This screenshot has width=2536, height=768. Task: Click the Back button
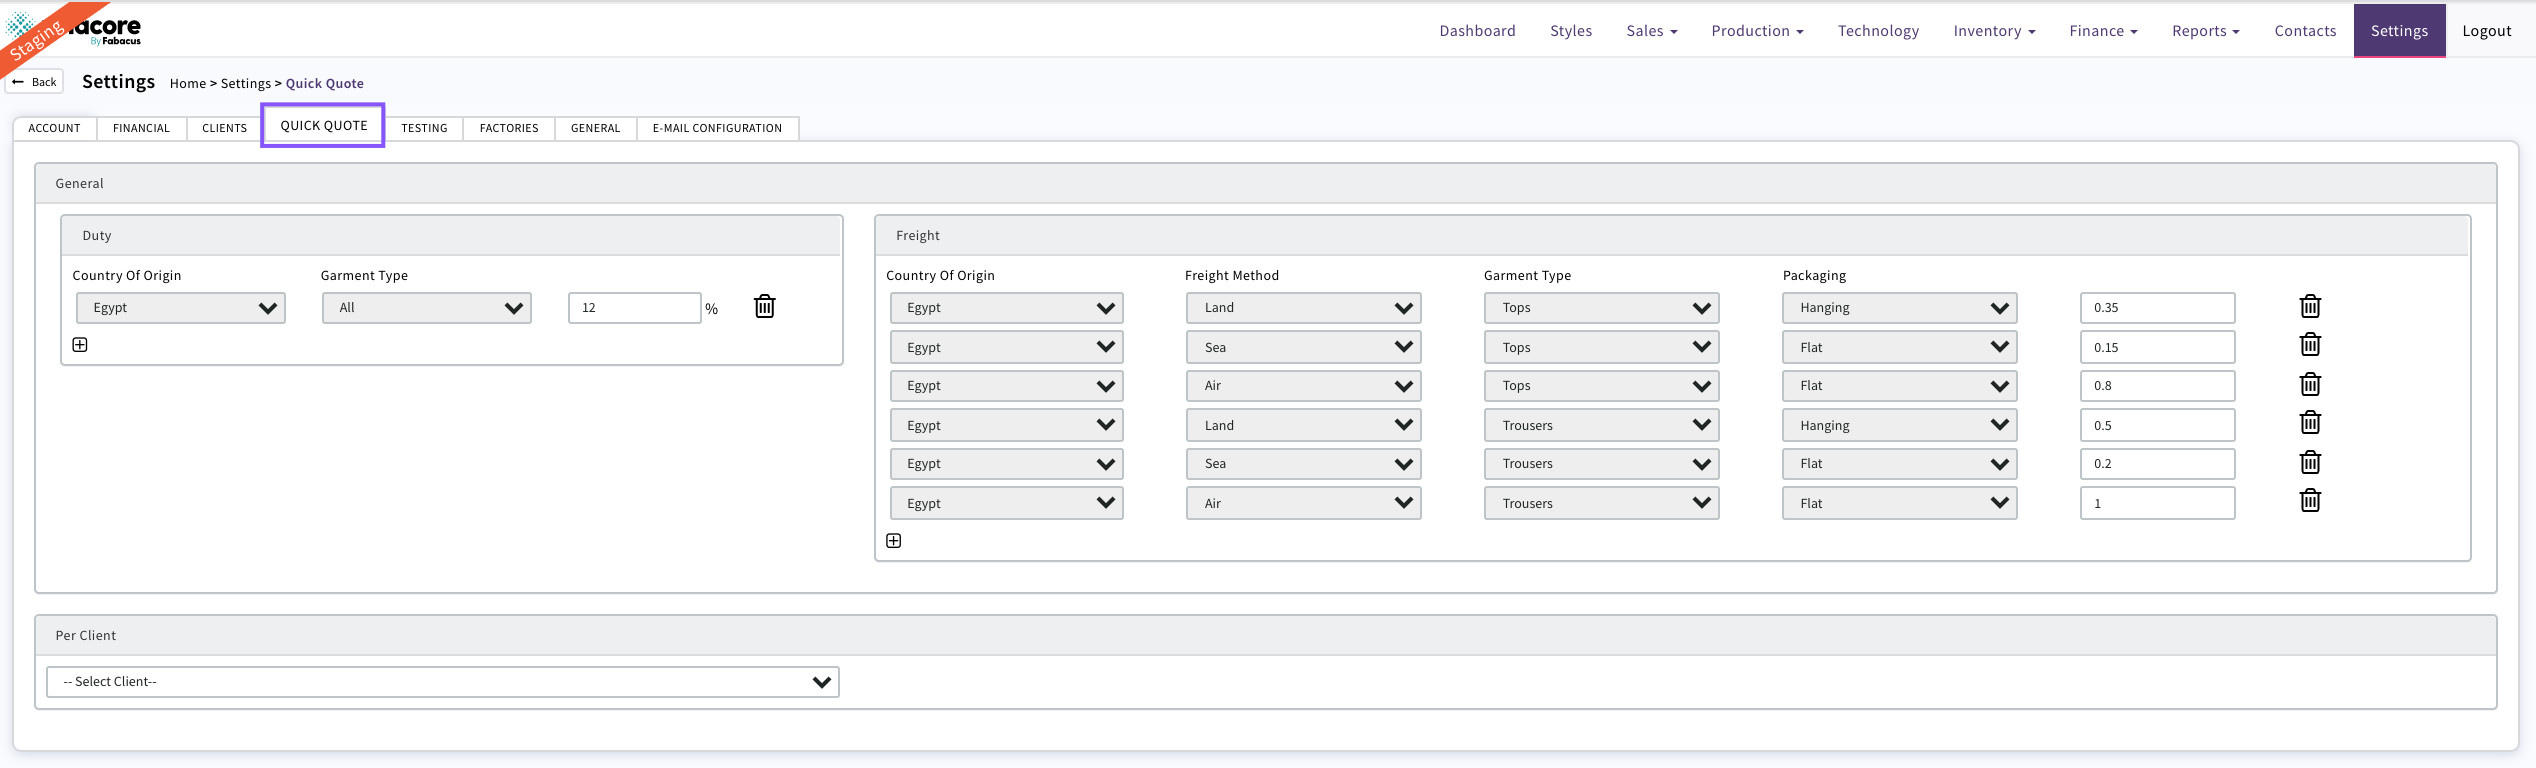35,82
